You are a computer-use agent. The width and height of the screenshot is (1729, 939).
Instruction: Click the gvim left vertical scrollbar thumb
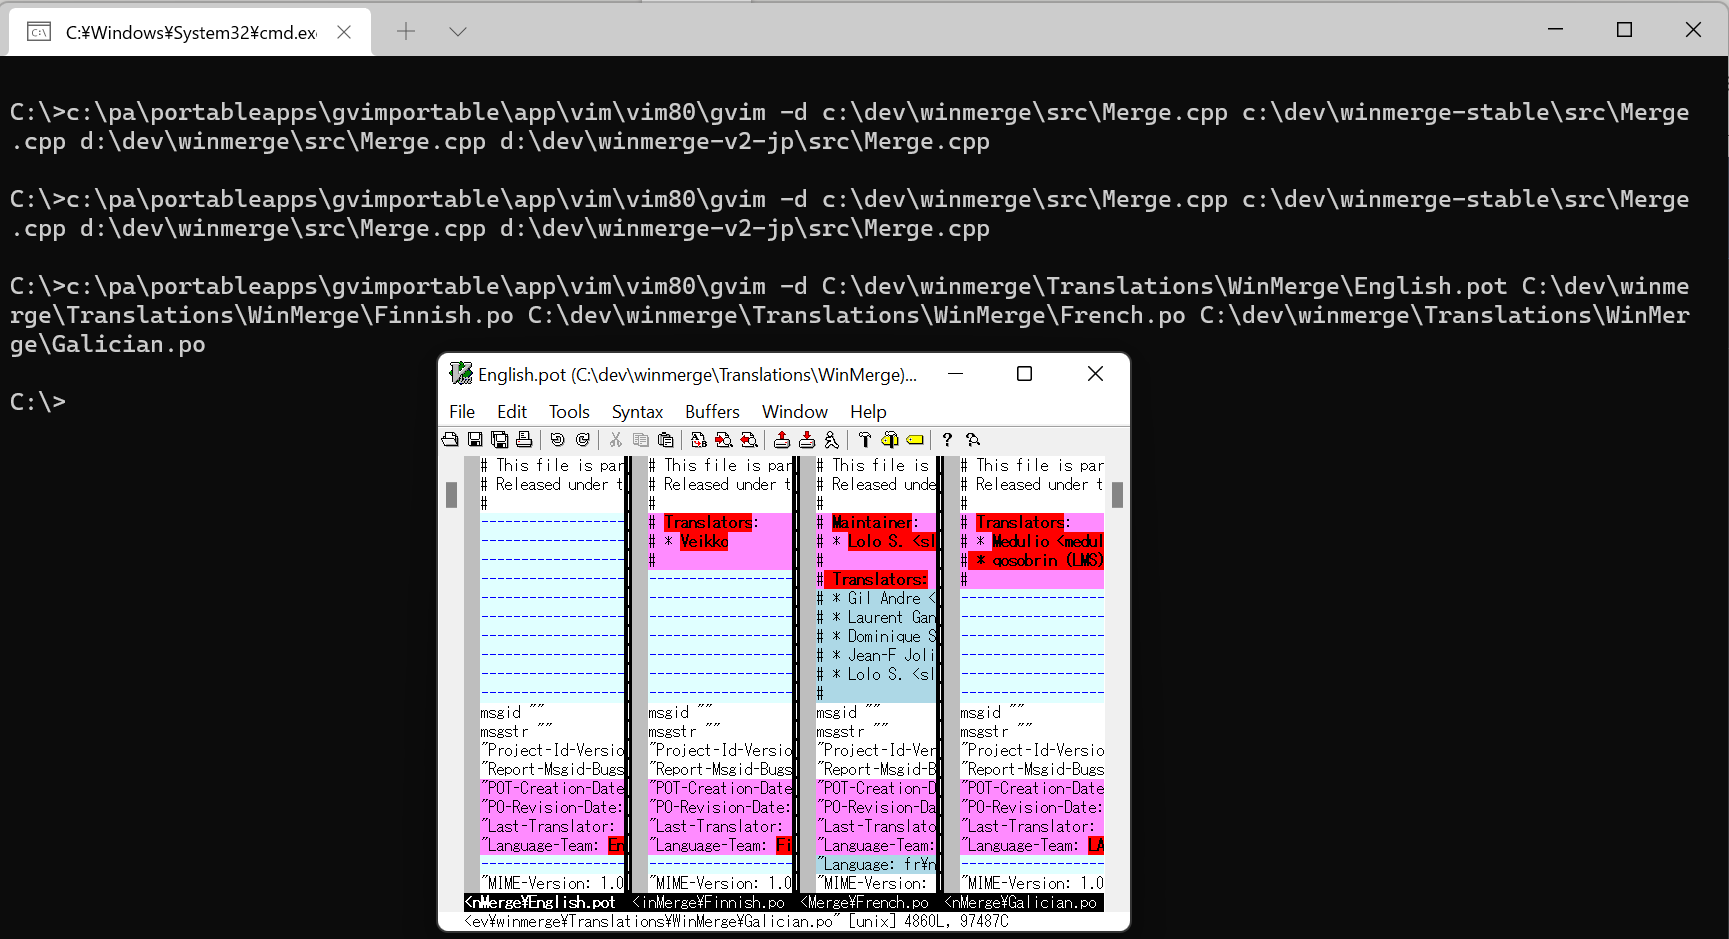[451, 495]
